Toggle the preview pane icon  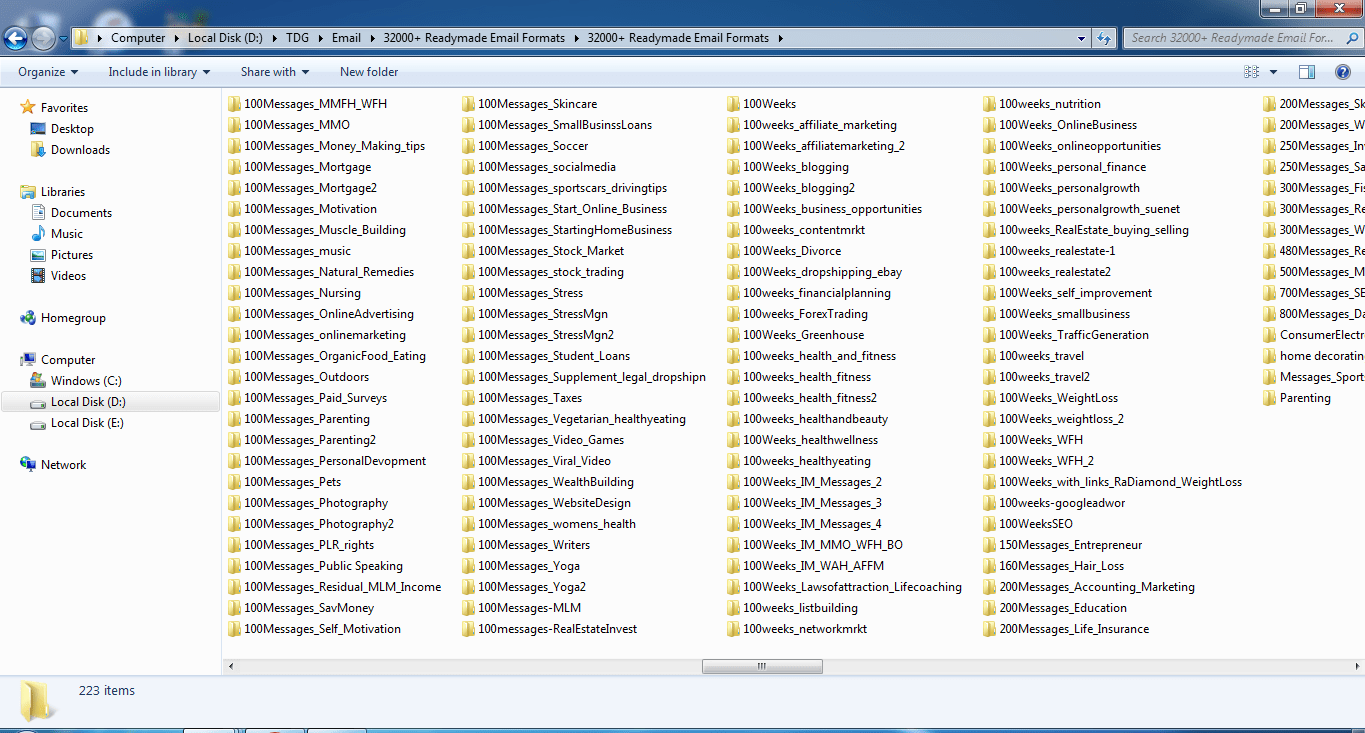point(1306,72)
